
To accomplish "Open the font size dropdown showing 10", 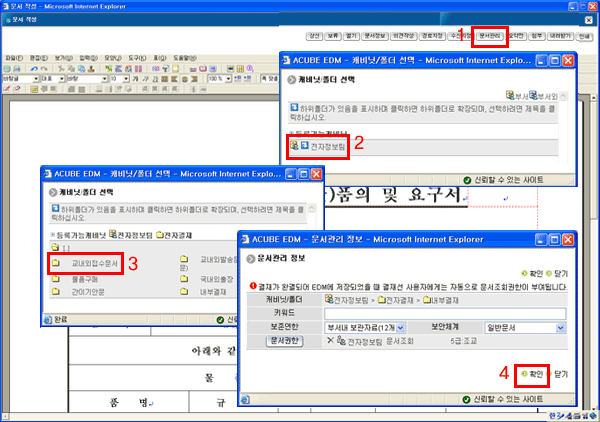I will click(126, 79).
